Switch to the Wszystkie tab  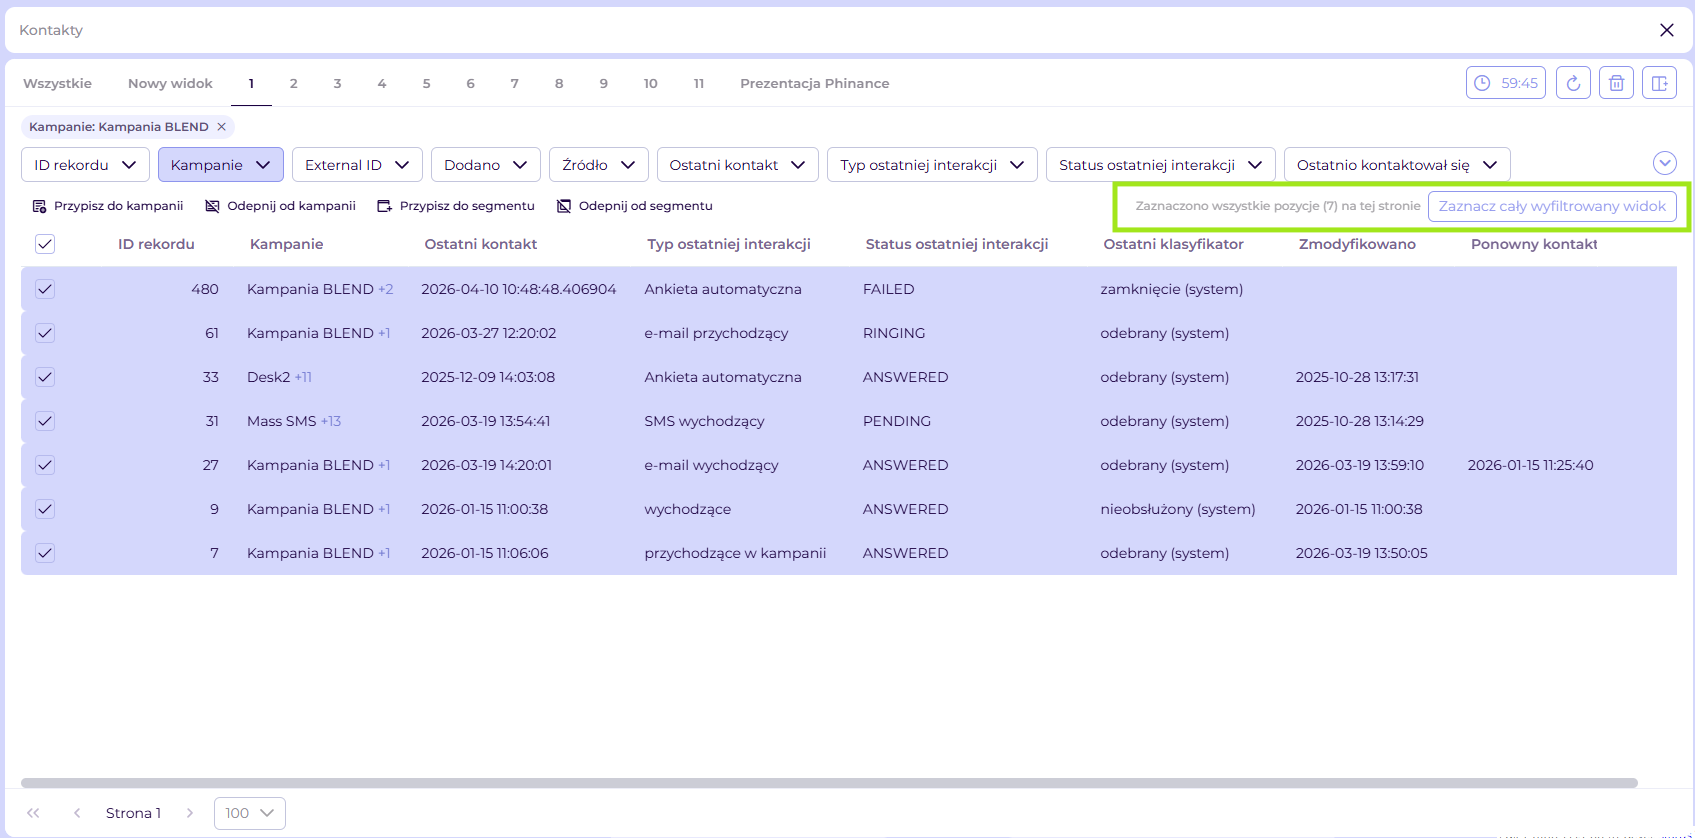click(58, 83)
